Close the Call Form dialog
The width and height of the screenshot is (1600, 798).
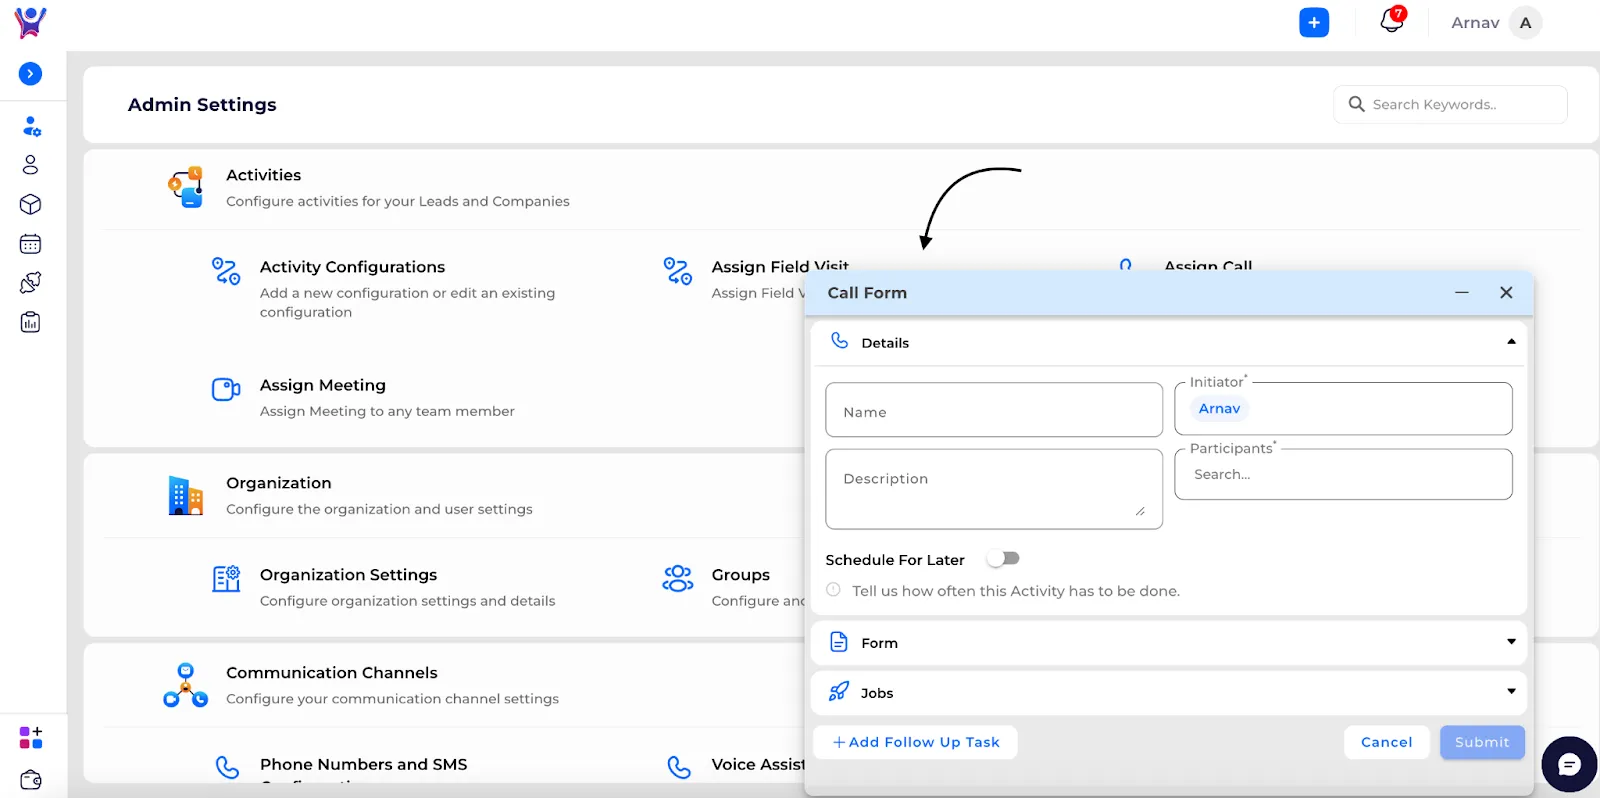pyautogui.click(x=1506, y=293)
